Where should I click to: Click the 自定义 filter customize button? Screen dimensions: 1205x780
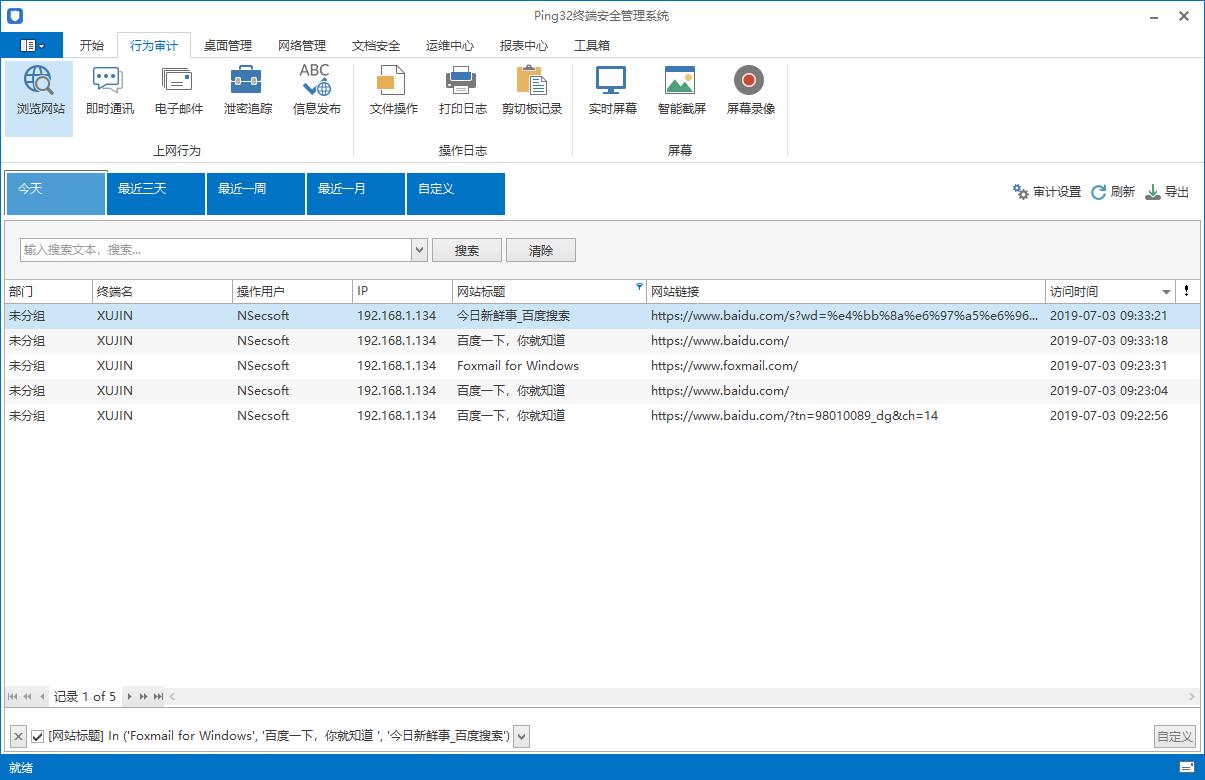point(1175,737)
